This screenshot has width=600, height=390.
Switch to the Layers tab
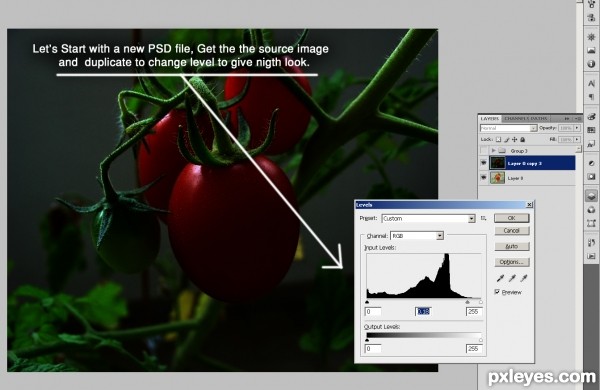tap(490, 119)
